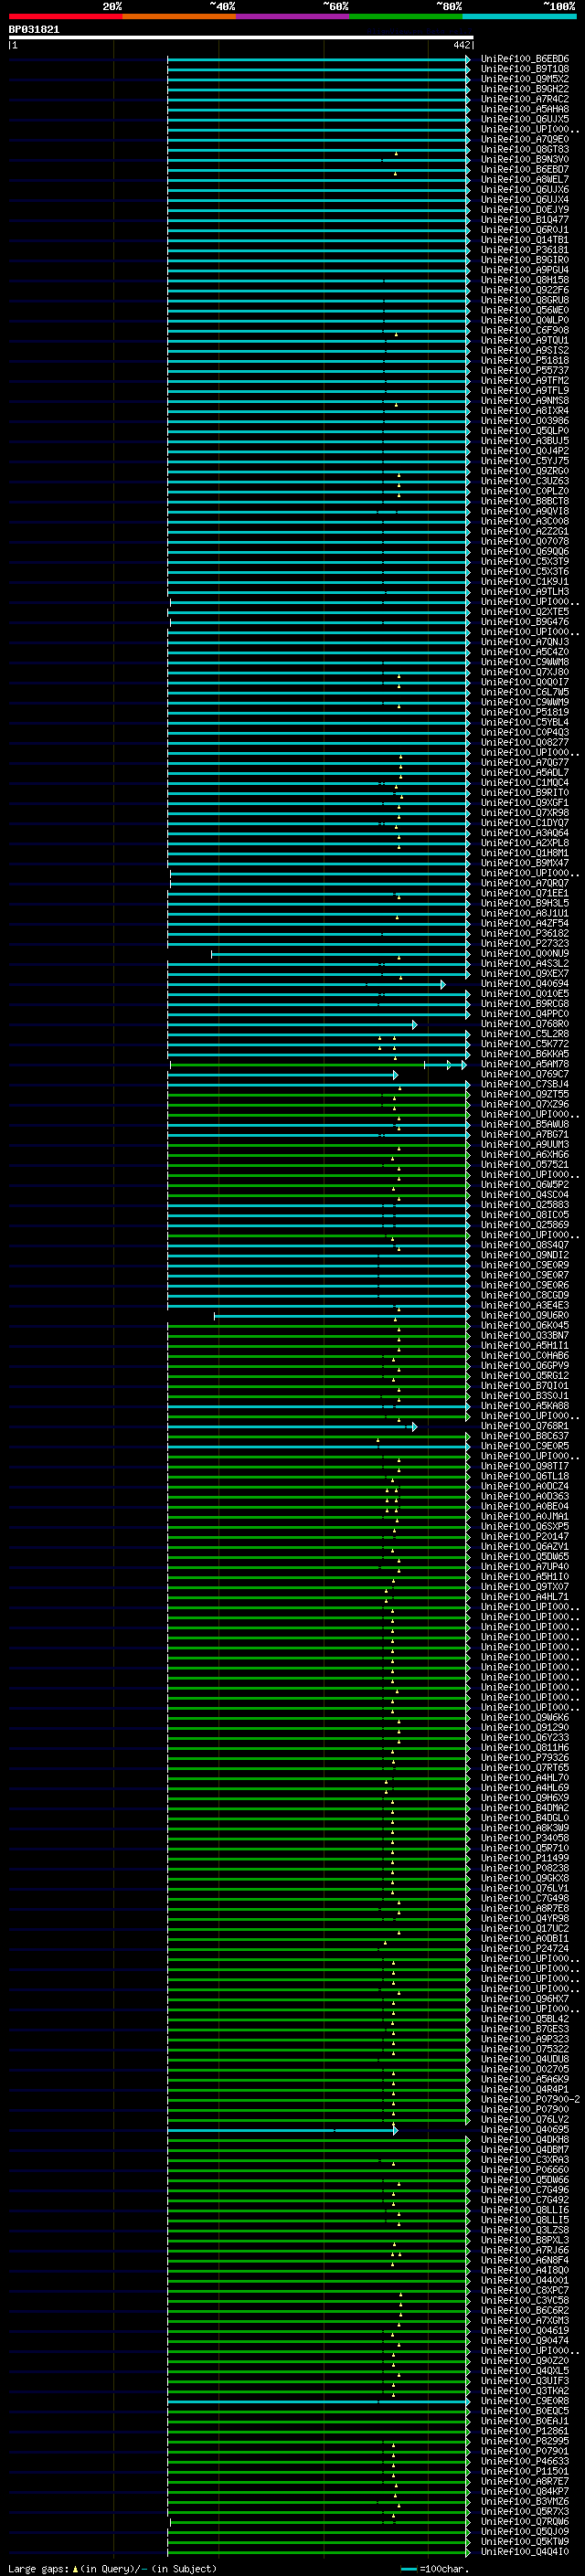The width and height of the screenshot is (585, 2576).
Task: Select the UniRef100_A5AM78 label
Action: pyautogui.click(x=525, y=1064)
